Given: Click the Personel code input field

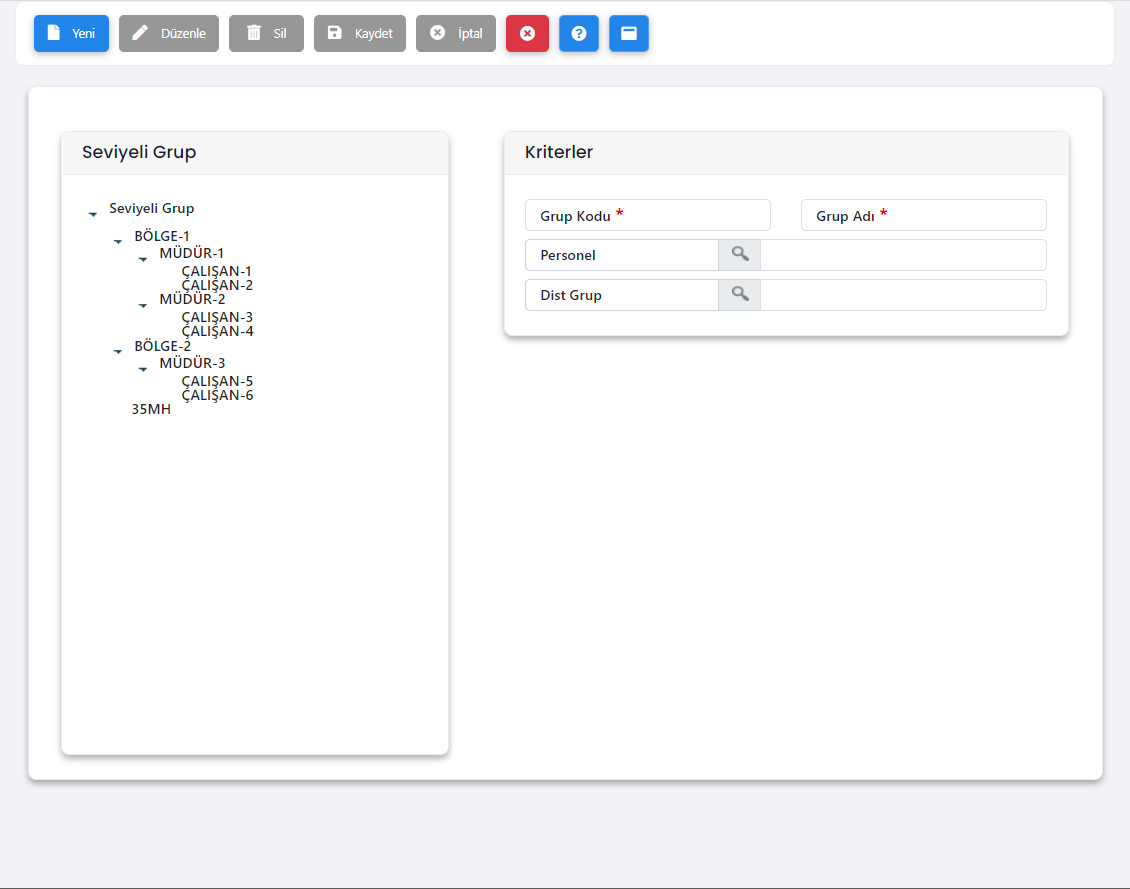Looking at the screenshot, I should click(x=622, y=255).
